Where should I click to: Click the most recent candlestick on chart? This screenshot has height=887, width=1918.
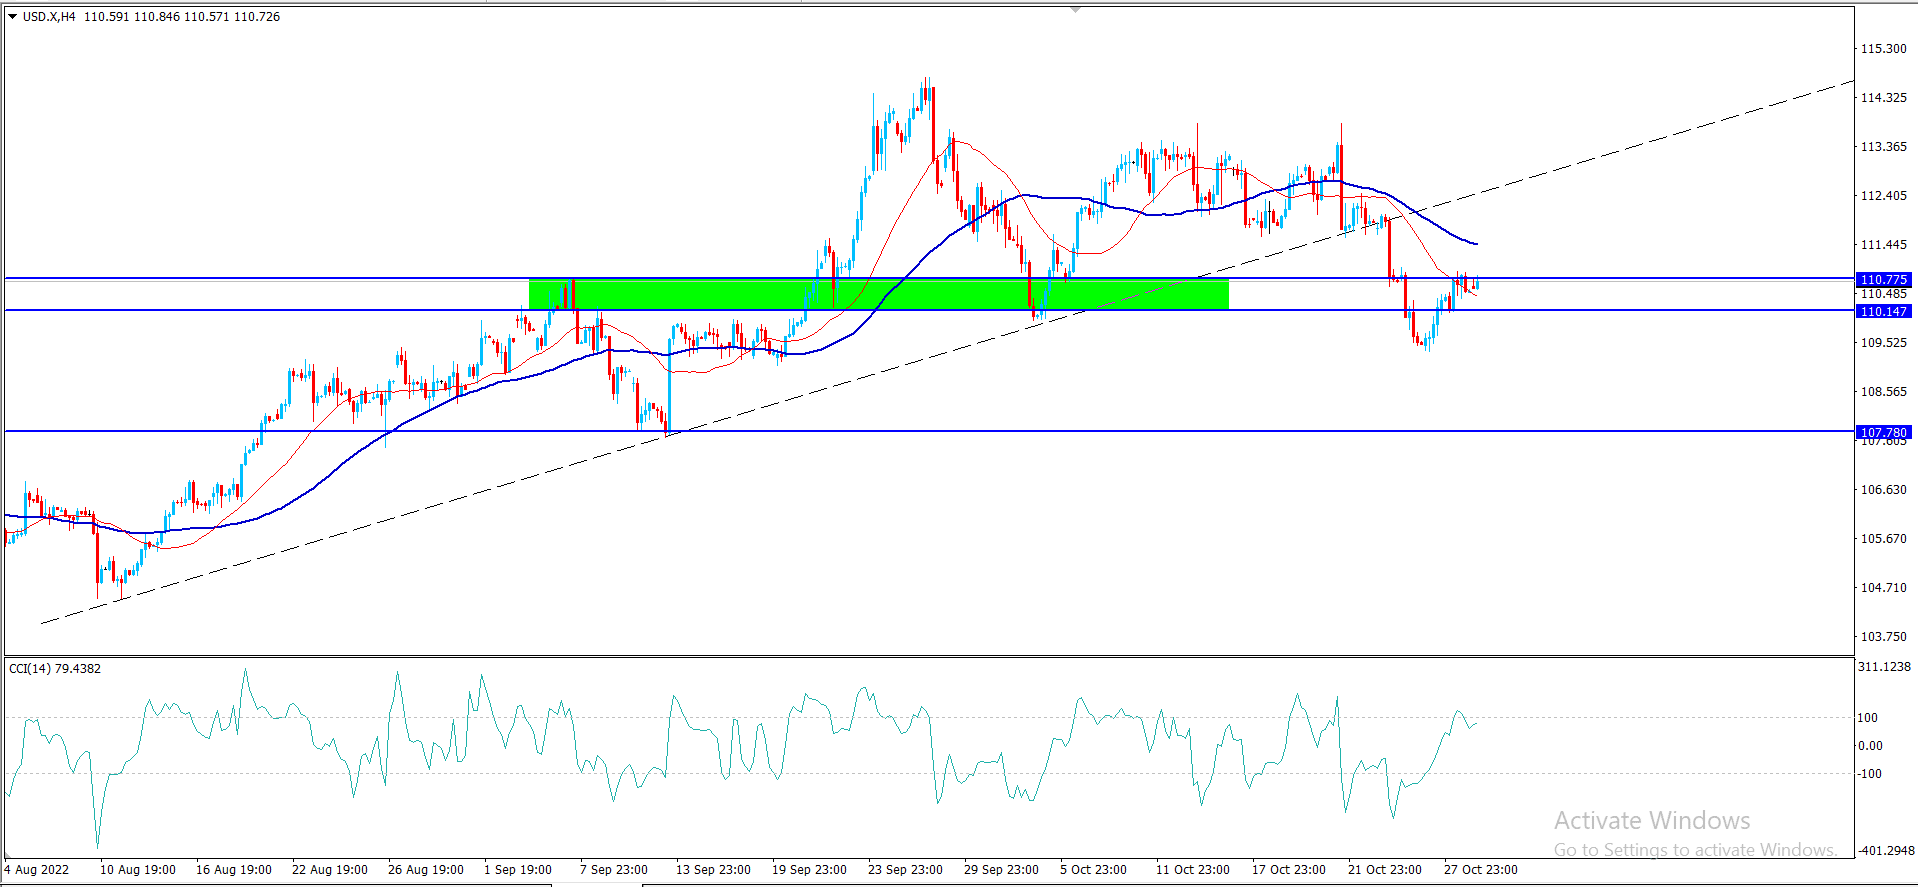1476,286
